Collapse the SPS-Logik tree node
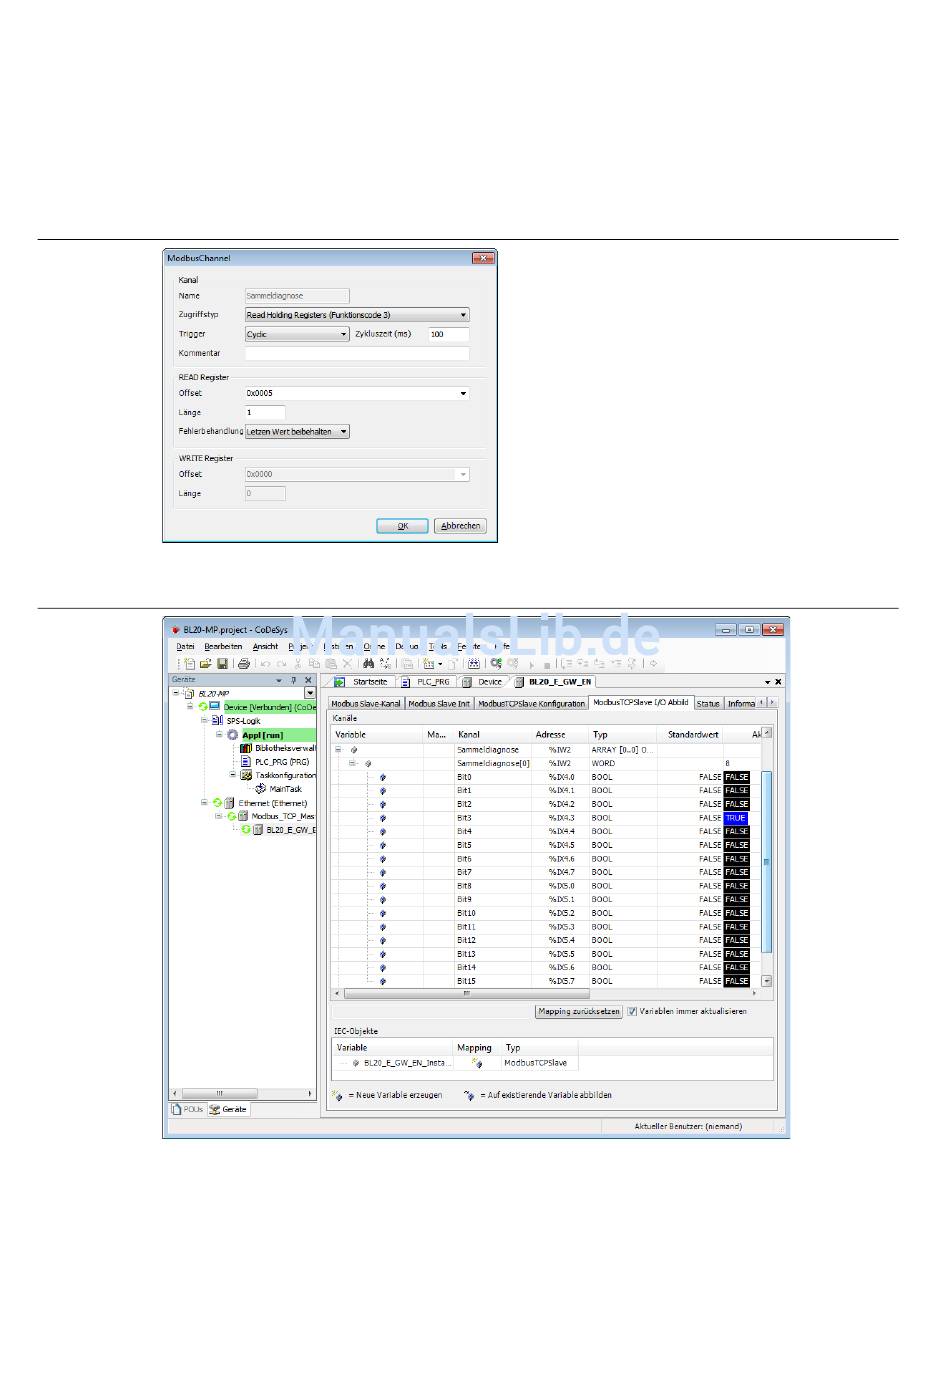This screenshot has width=950, height=1379. pyautogui.click(x=204, y=720)
